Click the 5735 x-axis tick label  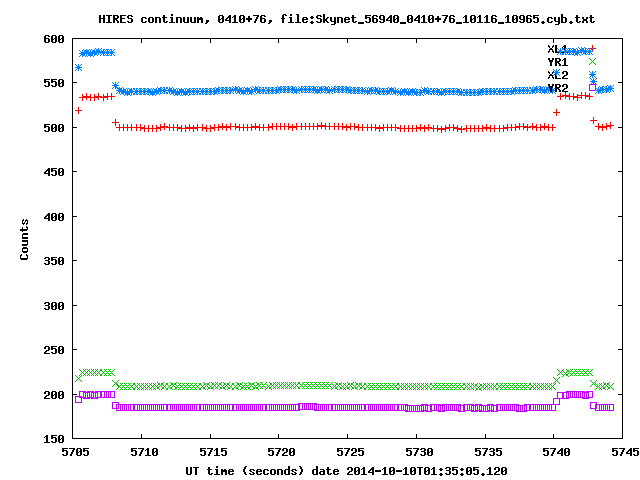coord(488,452)
